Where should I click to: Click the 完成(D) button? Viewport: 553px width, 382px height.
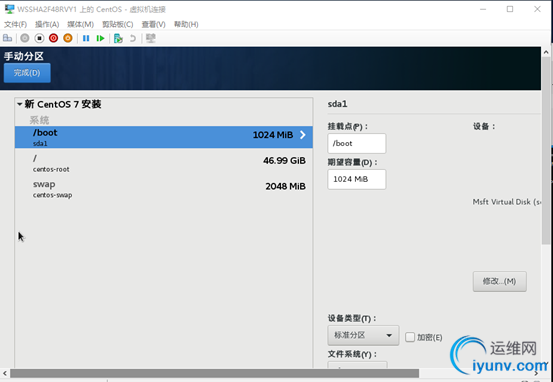point(27,73)
